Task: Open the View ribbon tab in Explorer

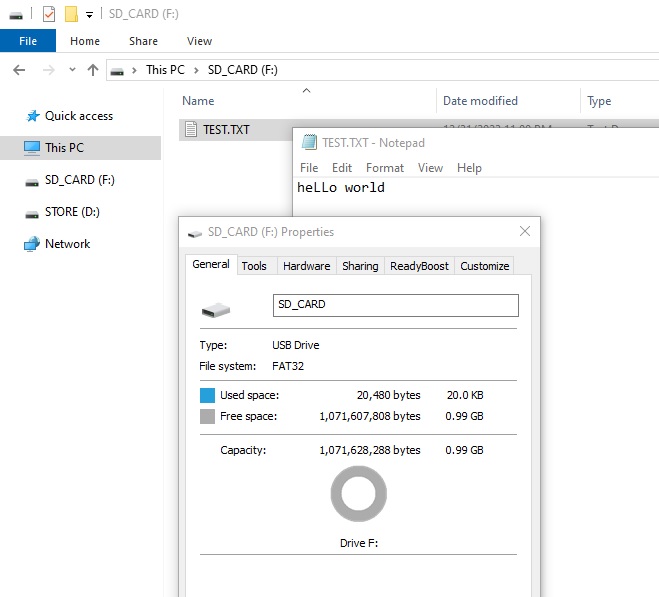Action: click(x=199, y=41)
